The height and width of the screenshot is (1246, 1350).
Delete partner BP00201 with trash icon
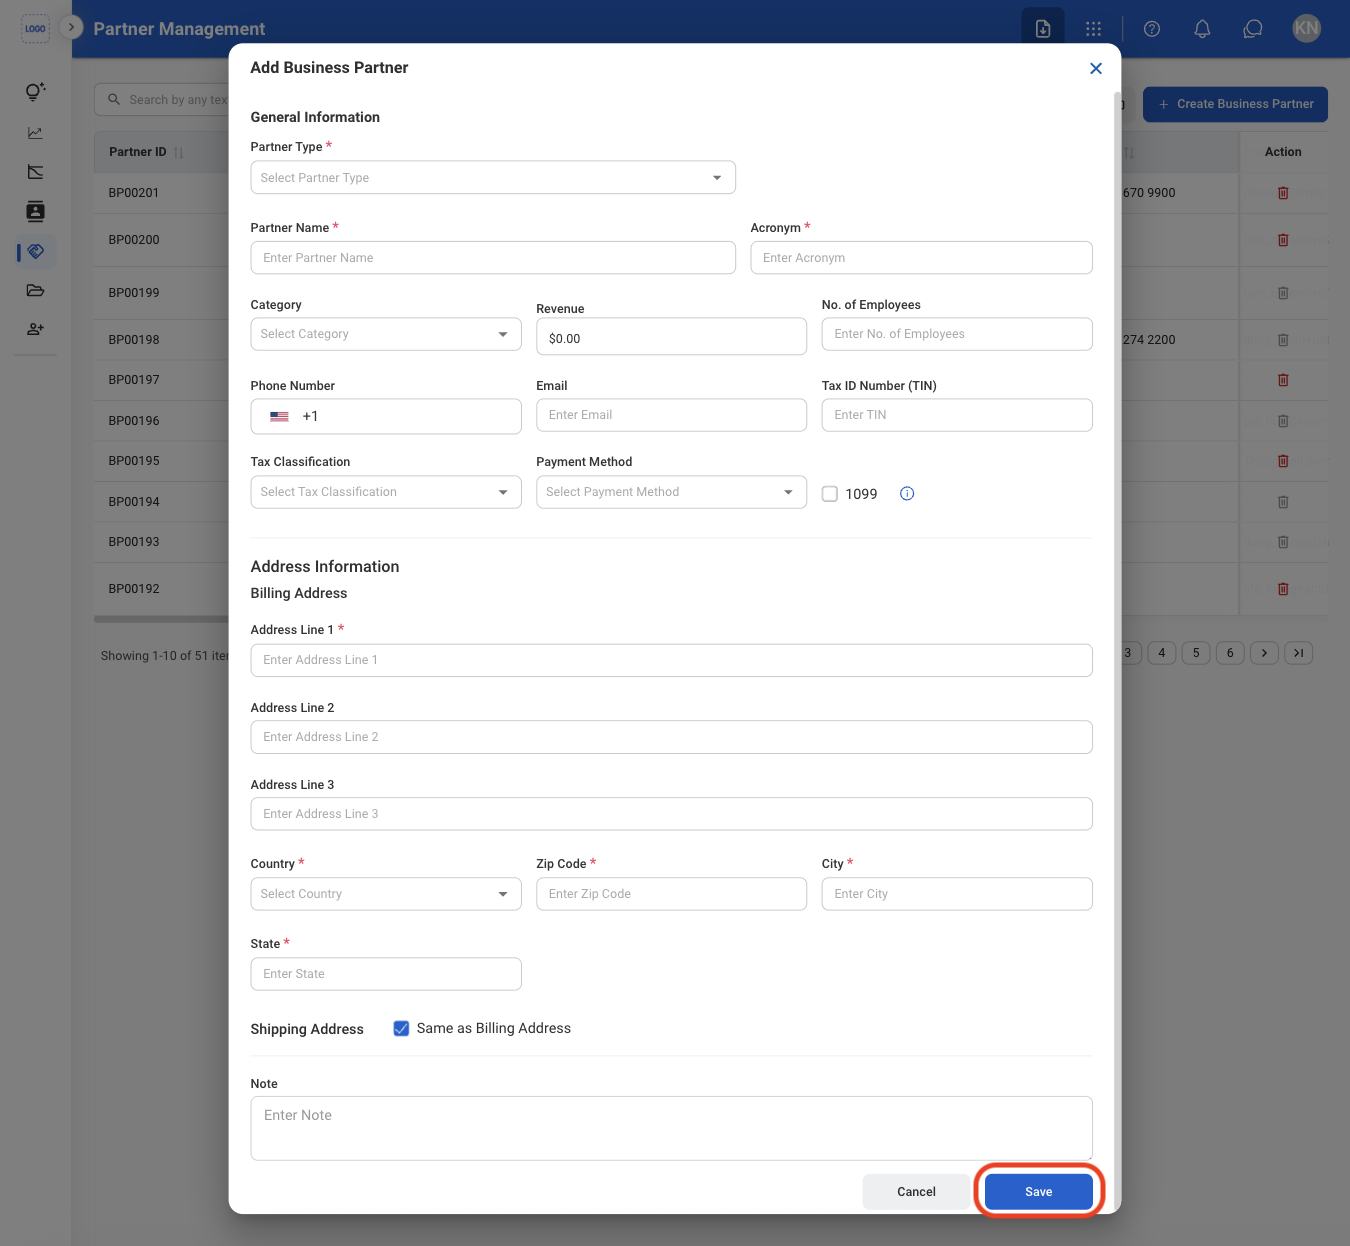click(1283, 193)
